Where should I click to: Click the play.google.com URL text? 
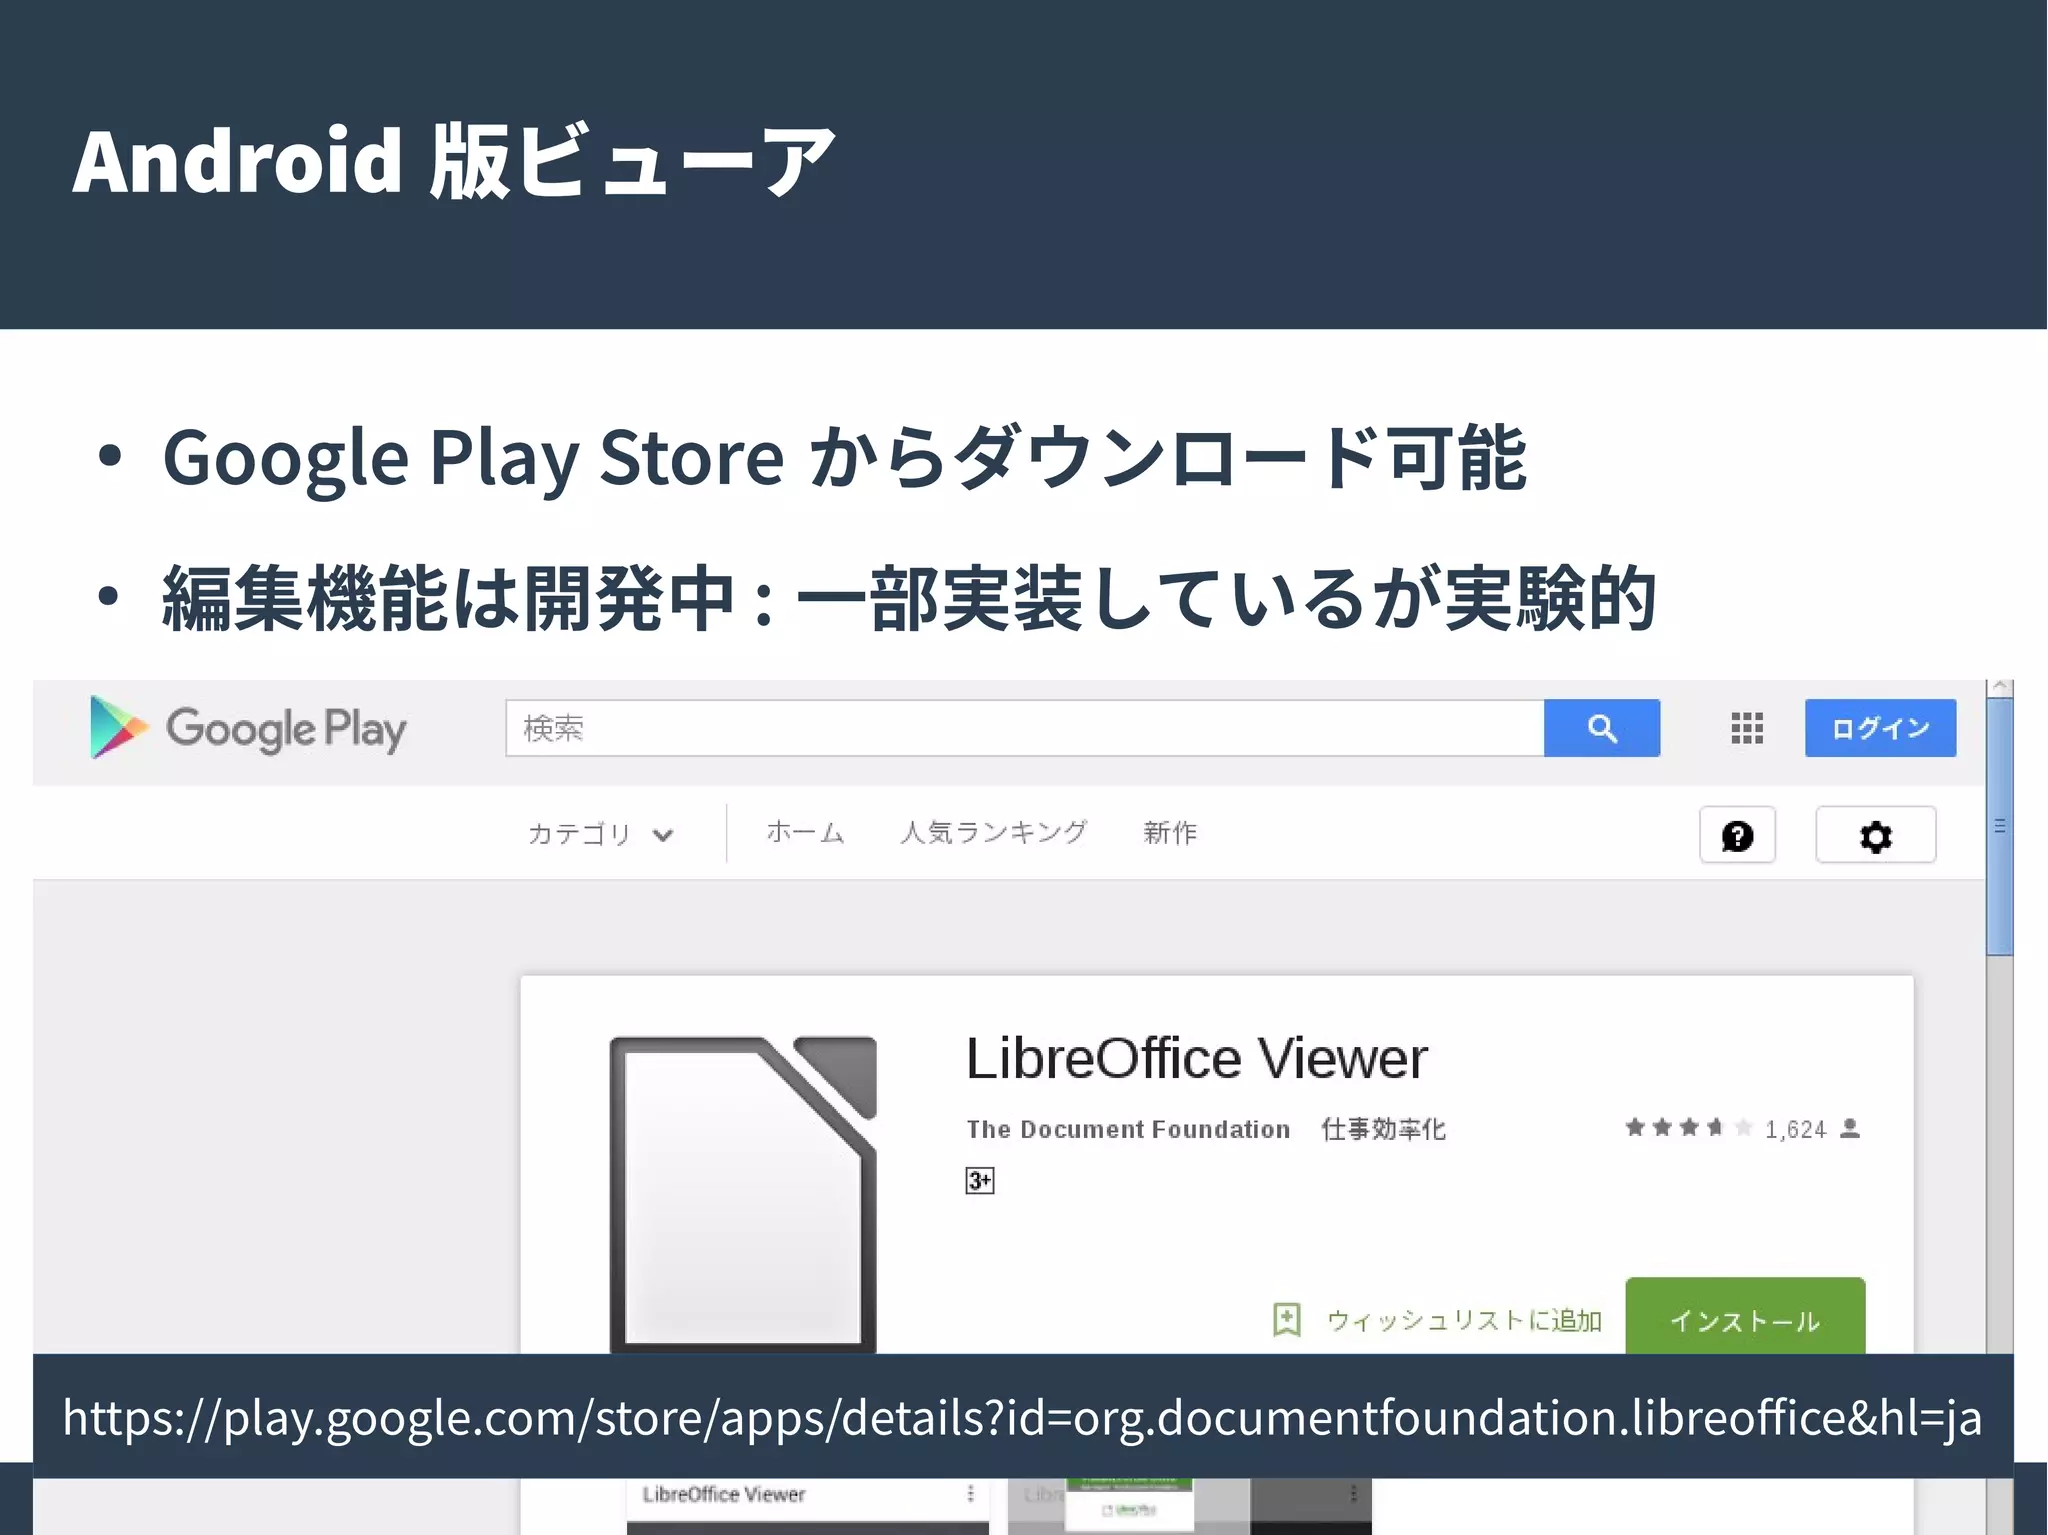tap(1022, 1417)
